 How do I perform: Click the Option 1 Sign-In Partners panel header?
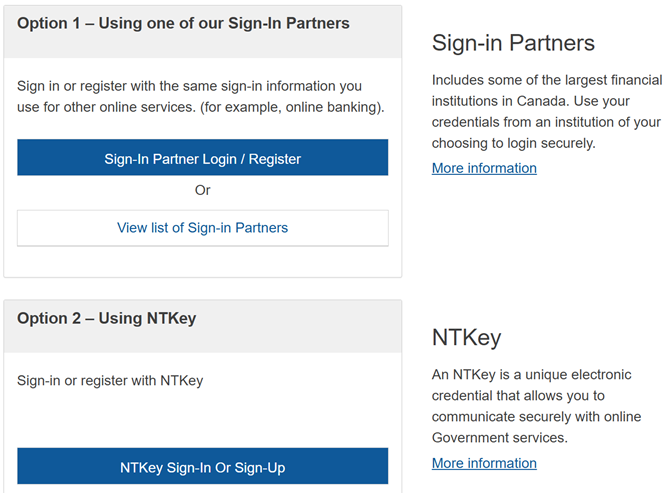pyautogui.click(x=183, y=23)
